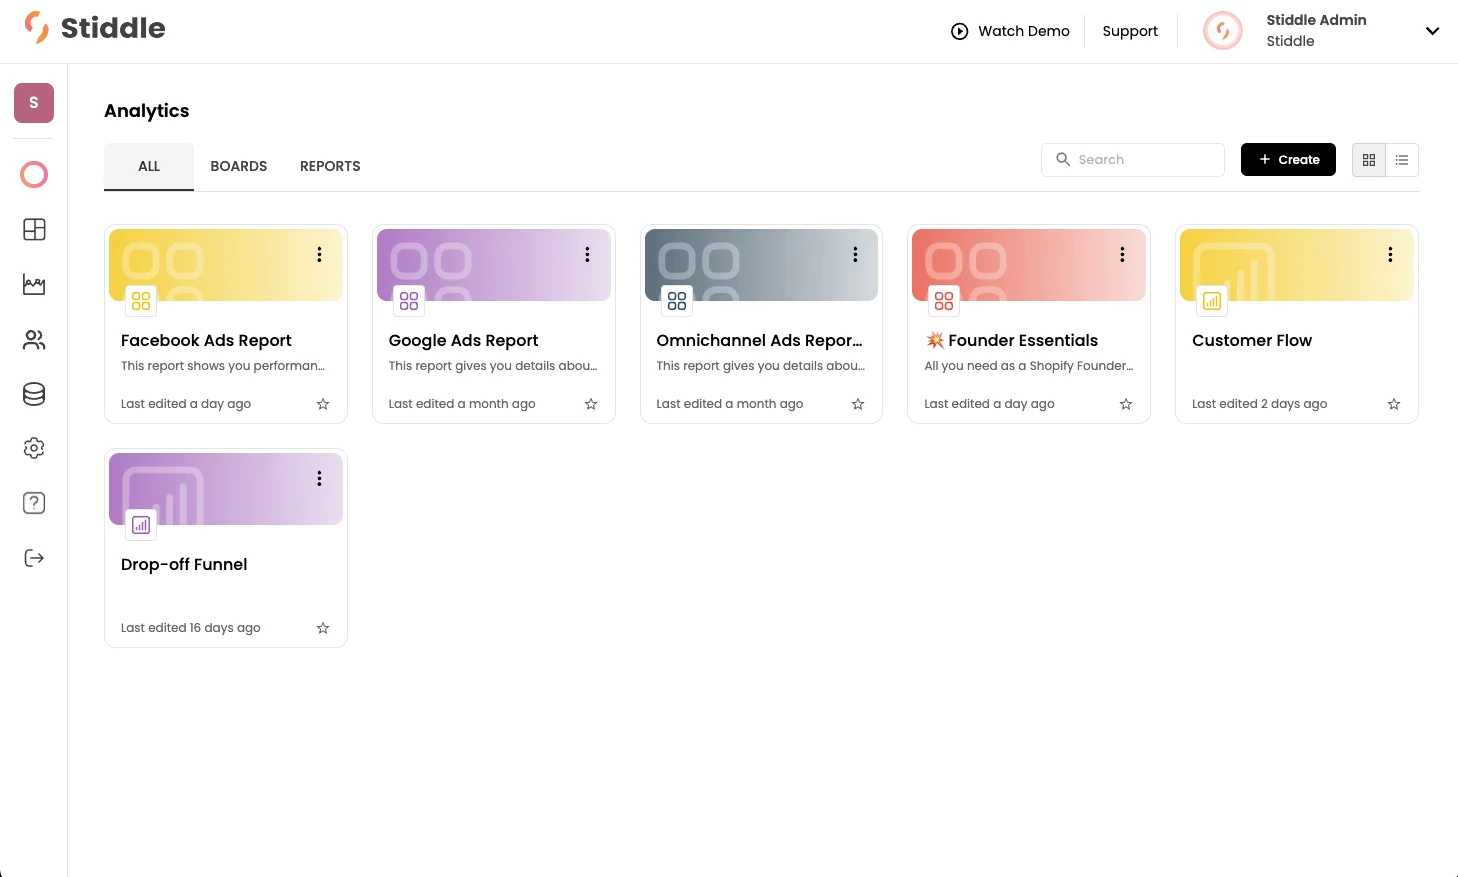Click the board icon on Omnichannel Ads card
Screen dimensions: 1458x877
[677, 301]
